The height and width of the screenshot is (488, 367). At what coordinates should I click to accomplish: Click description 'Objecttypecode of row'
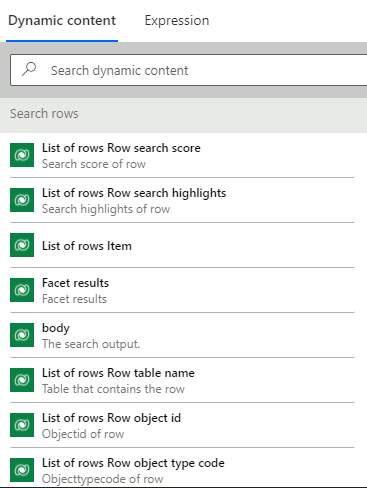pyautogui.click(x=103, y=479)
